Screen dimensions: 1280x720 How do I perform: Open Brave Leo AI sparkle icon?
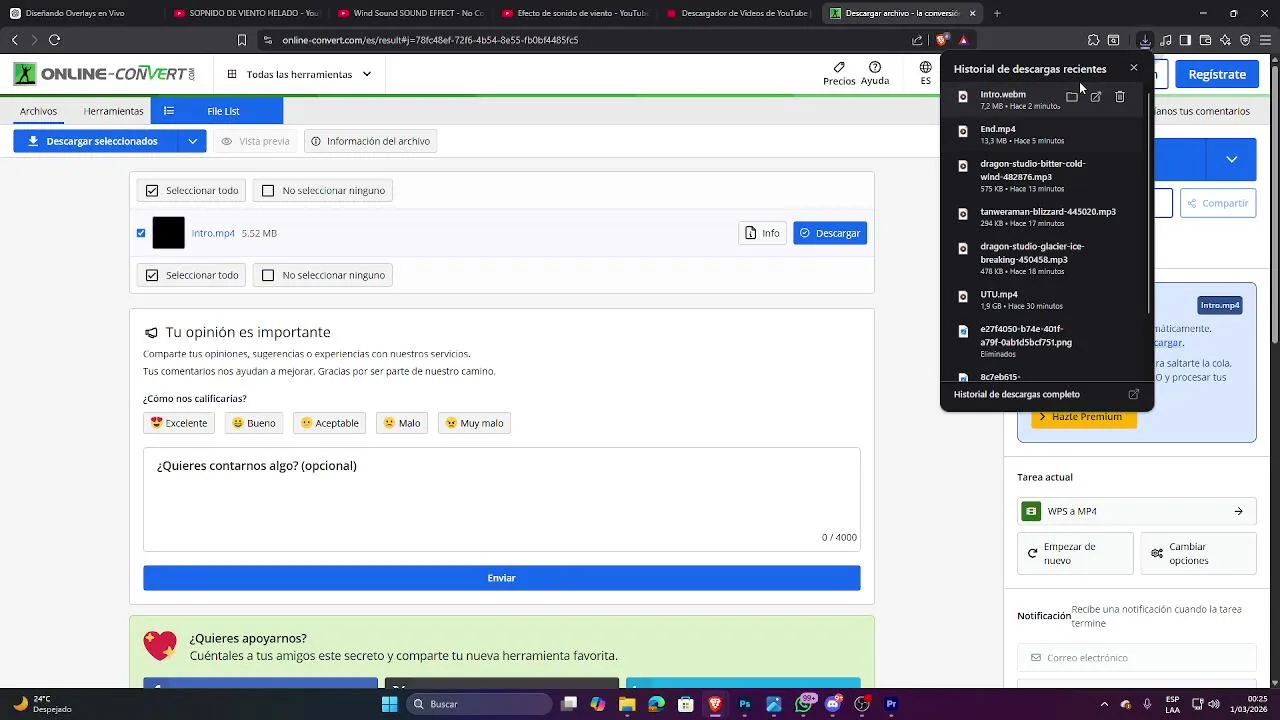tap(1225, 40)
